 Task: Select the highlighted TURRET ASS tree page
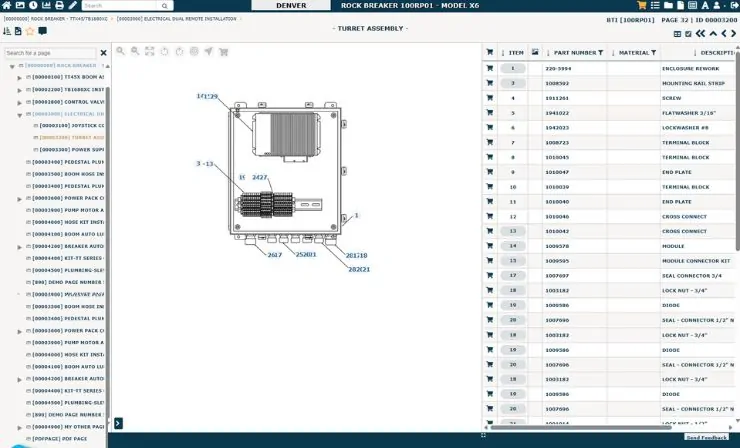72,137
